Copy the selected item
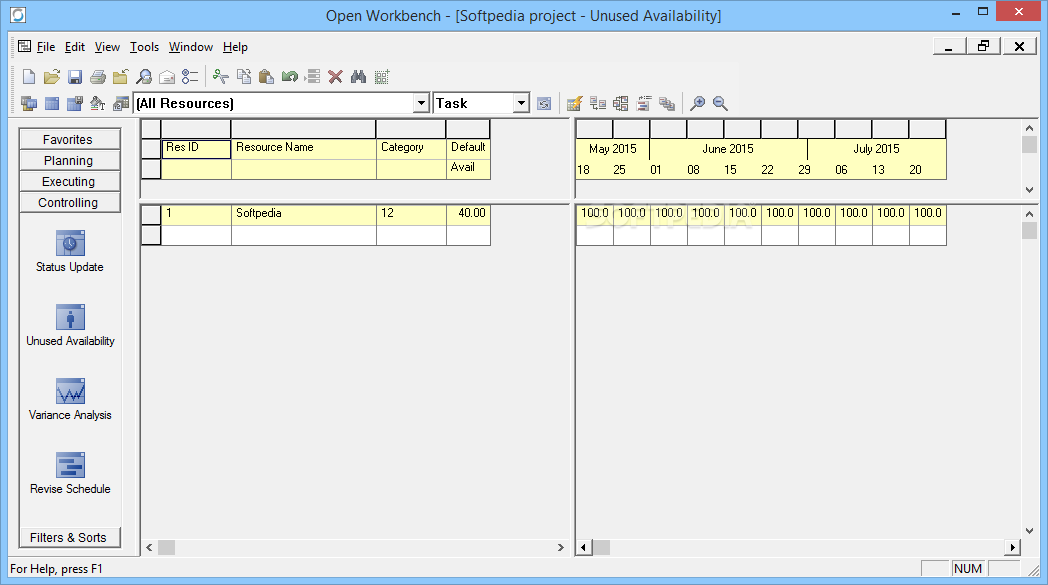This screenshot has height=585, width=1048. coord(244,77)
